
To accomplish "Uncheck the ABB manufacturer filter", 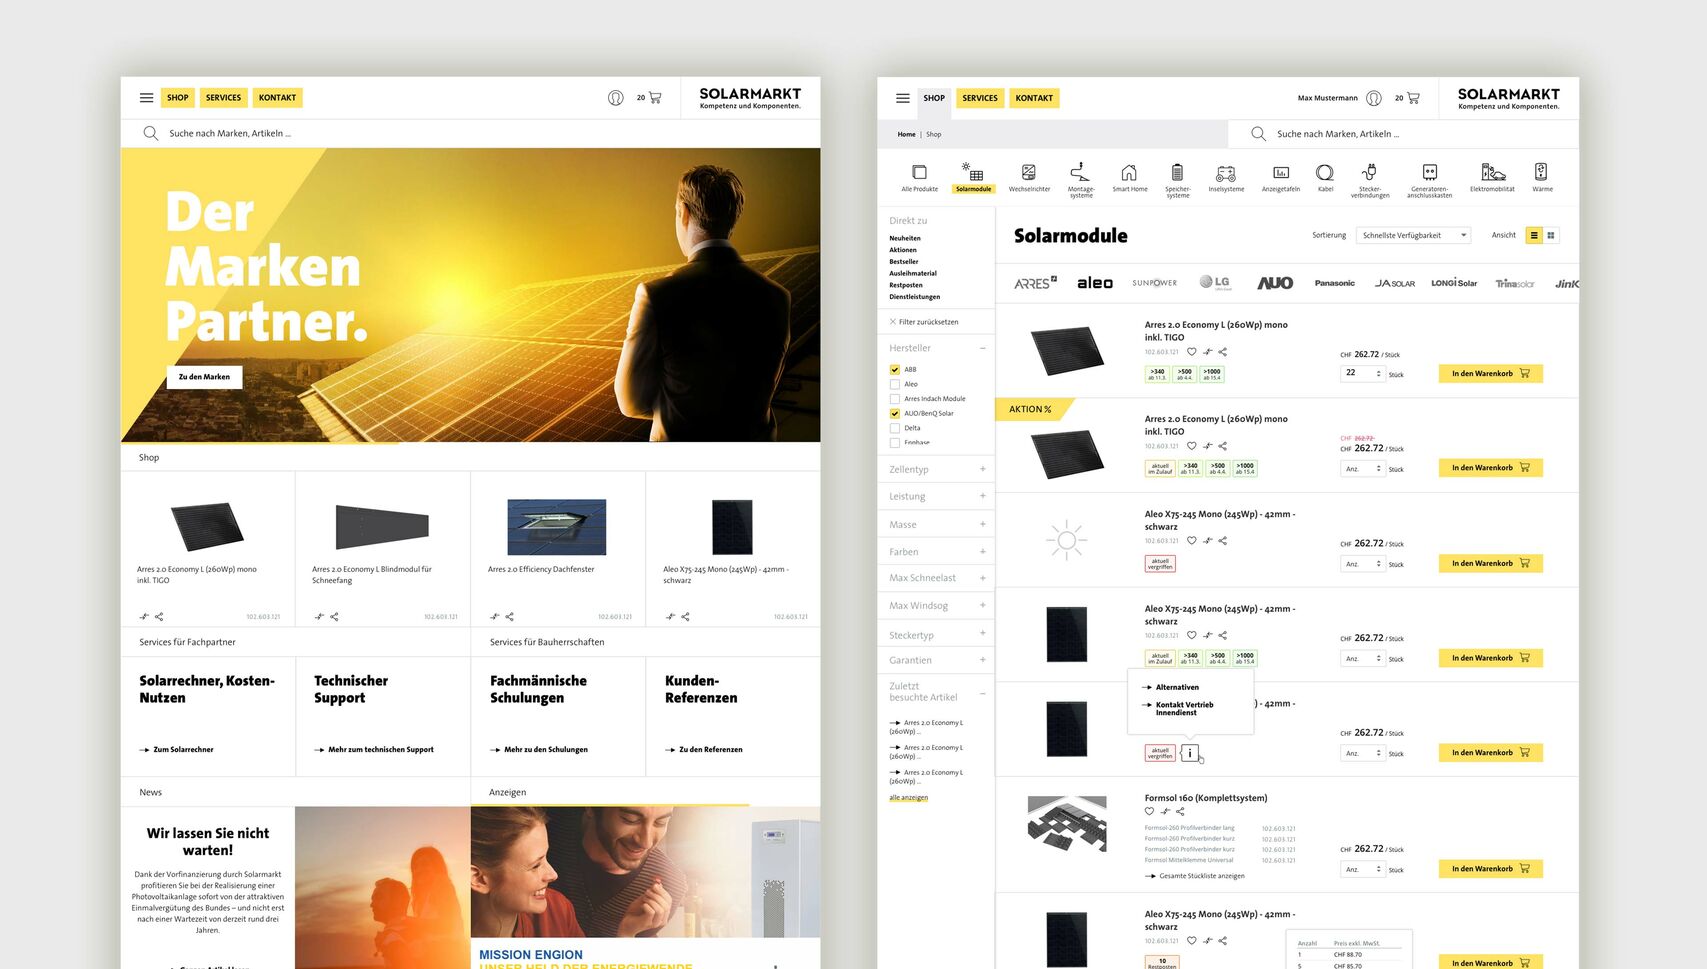I will (x=895, y=370).
